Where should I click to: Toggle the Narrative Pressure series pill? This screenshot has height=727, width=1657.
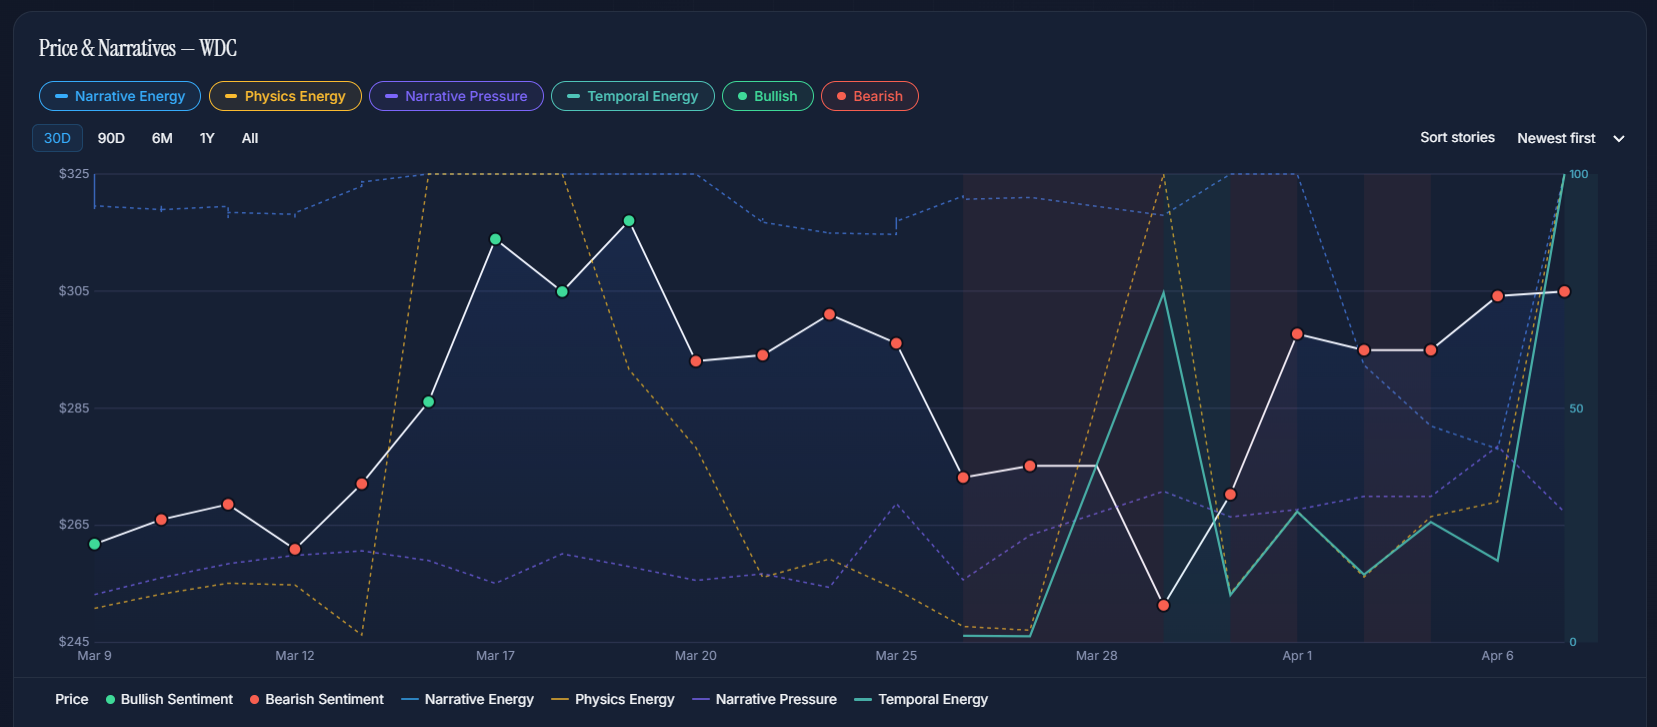(456, 96)
